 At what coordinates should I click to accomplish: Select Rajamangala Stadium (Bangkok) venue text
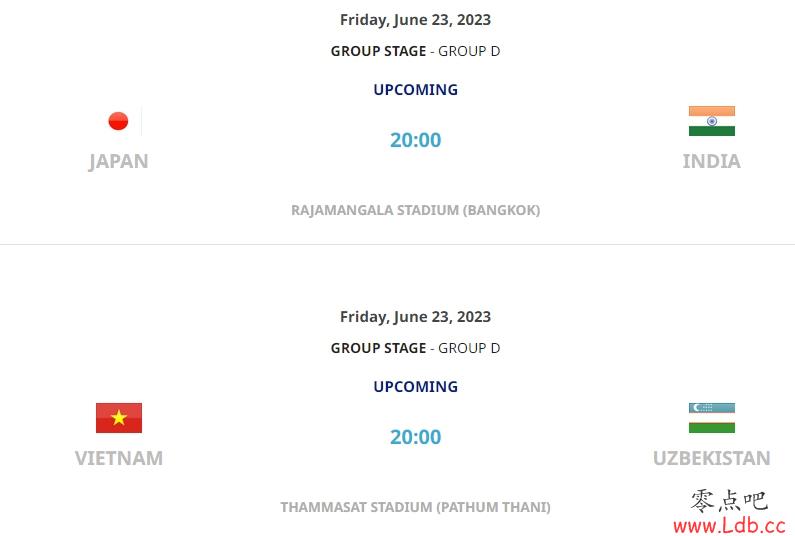(x=415, y=210)
